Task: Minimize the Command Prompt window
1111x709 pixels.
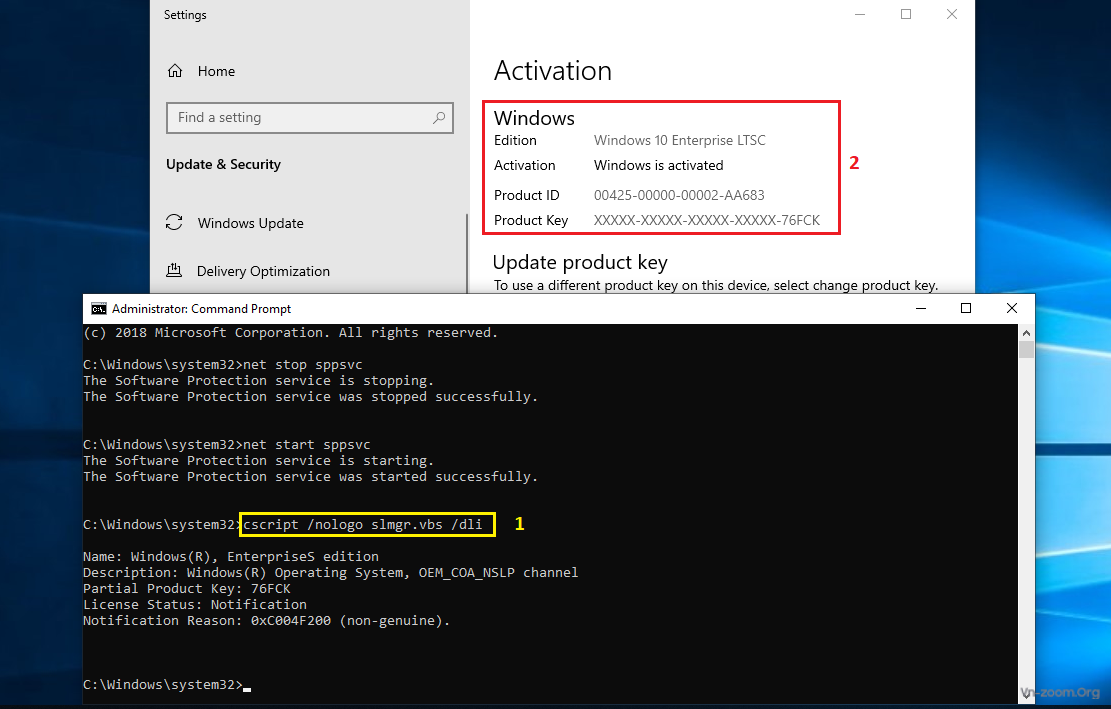Action: pyautogui.click(x=921, y=309)
